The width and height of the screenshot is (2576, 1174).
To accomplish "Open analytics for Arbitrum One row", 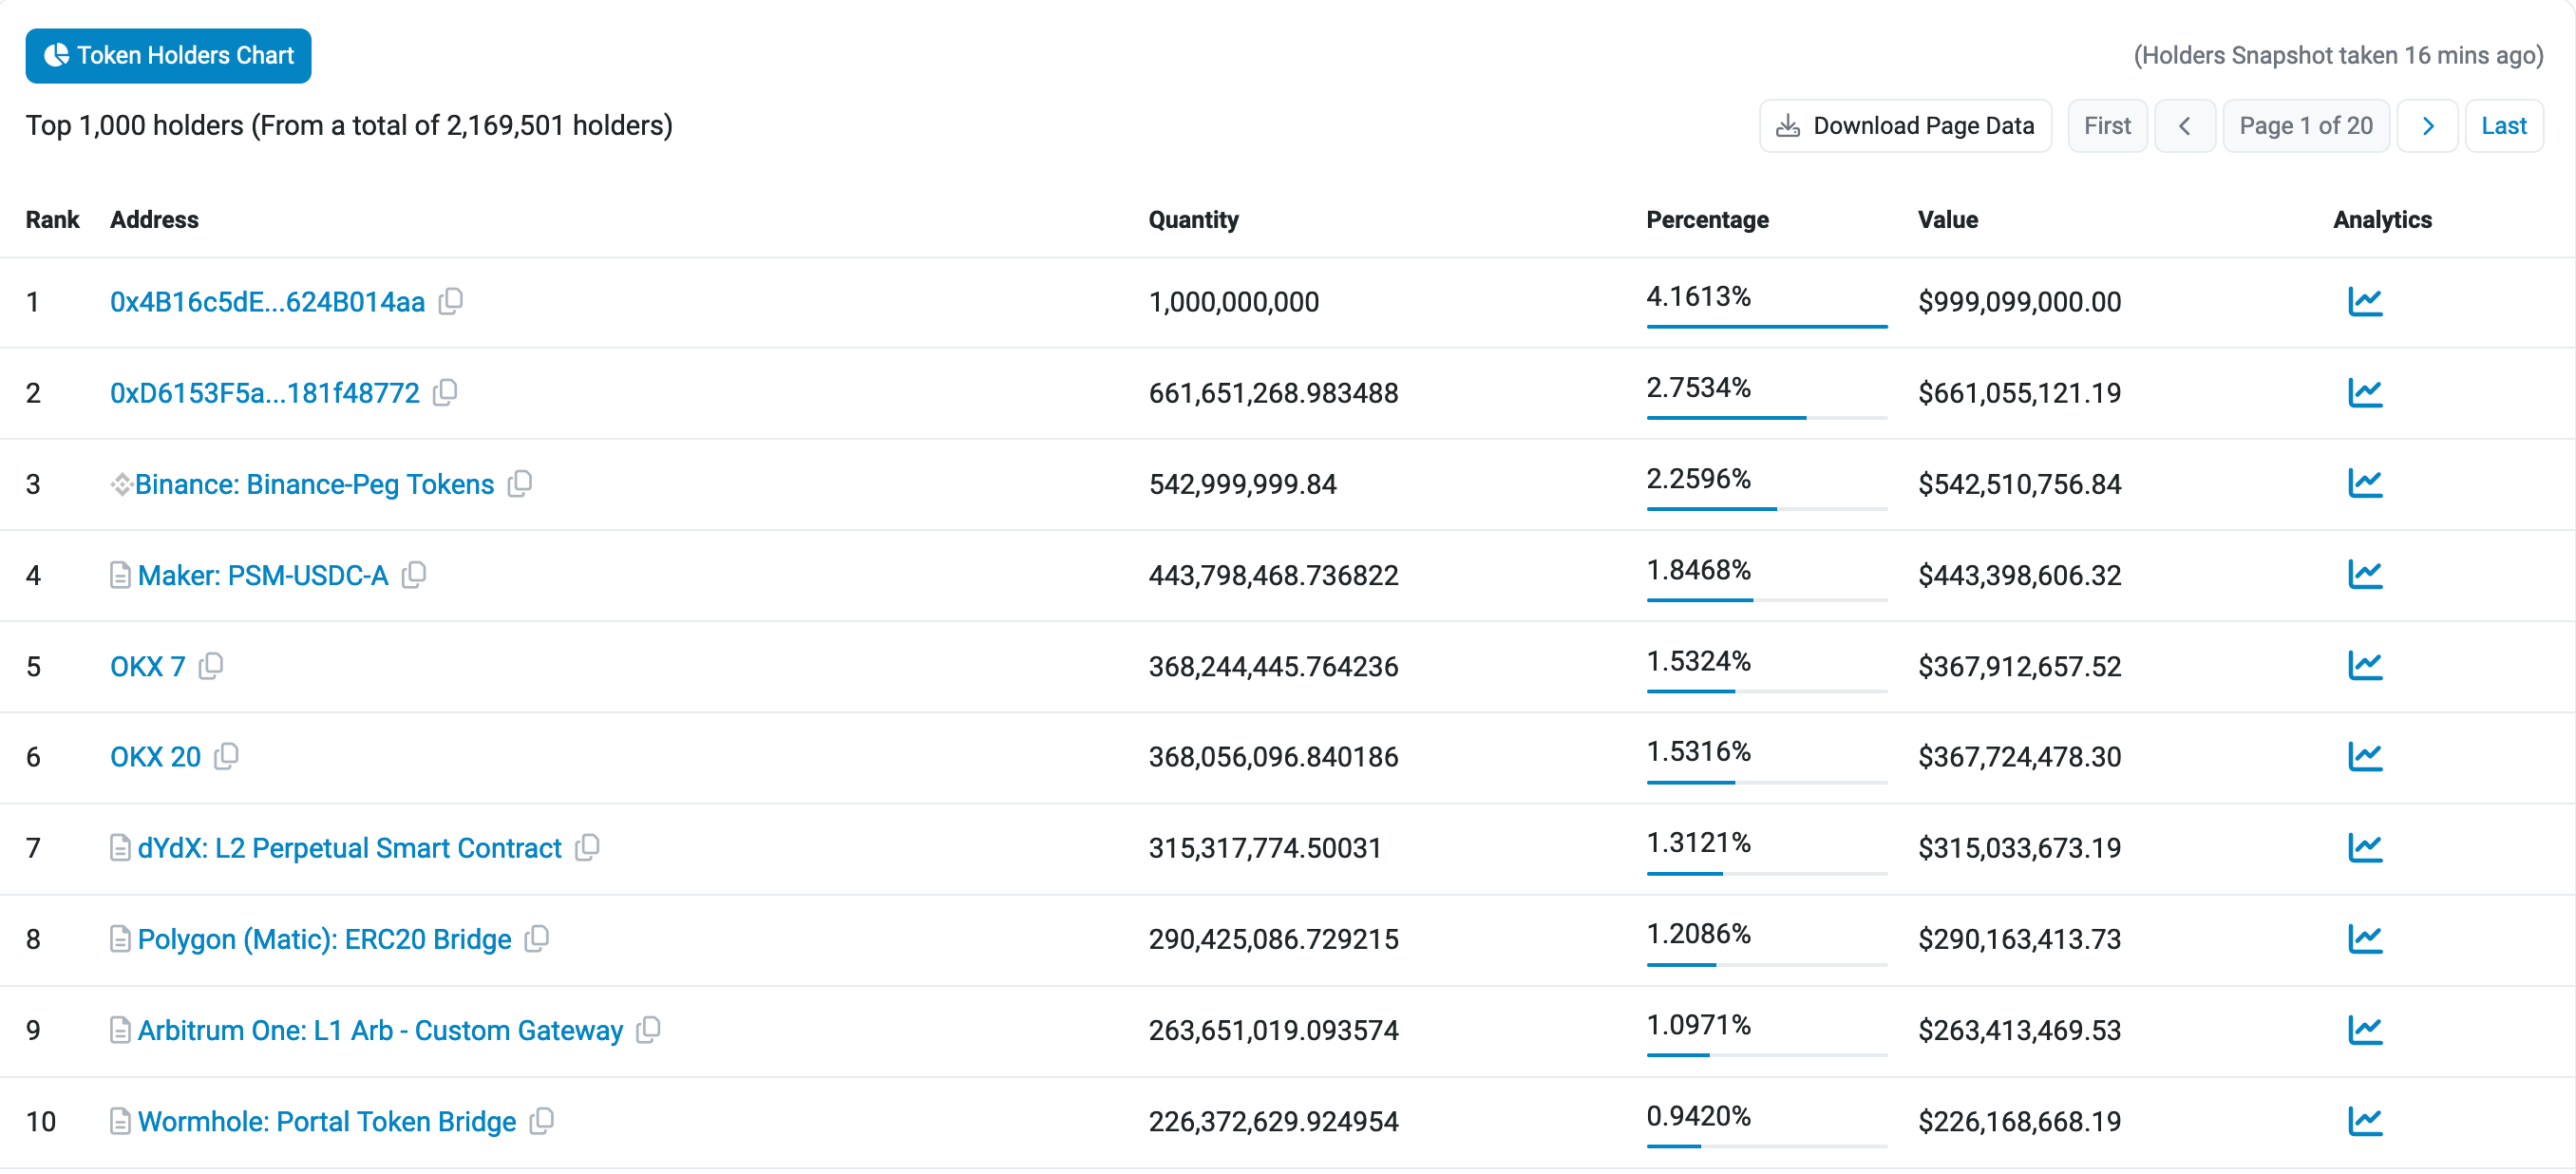I will coord(2365,1029).
